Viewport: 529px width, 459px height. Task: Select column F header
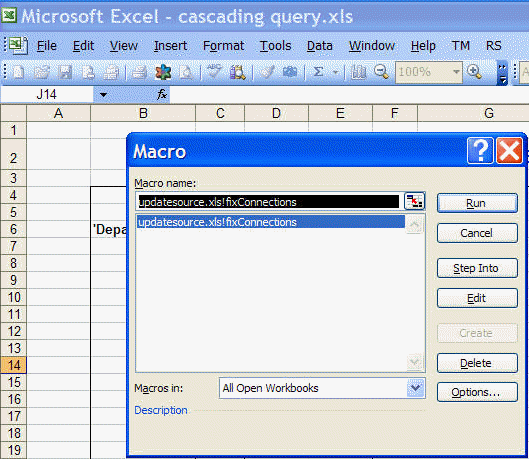click(395, 113)
